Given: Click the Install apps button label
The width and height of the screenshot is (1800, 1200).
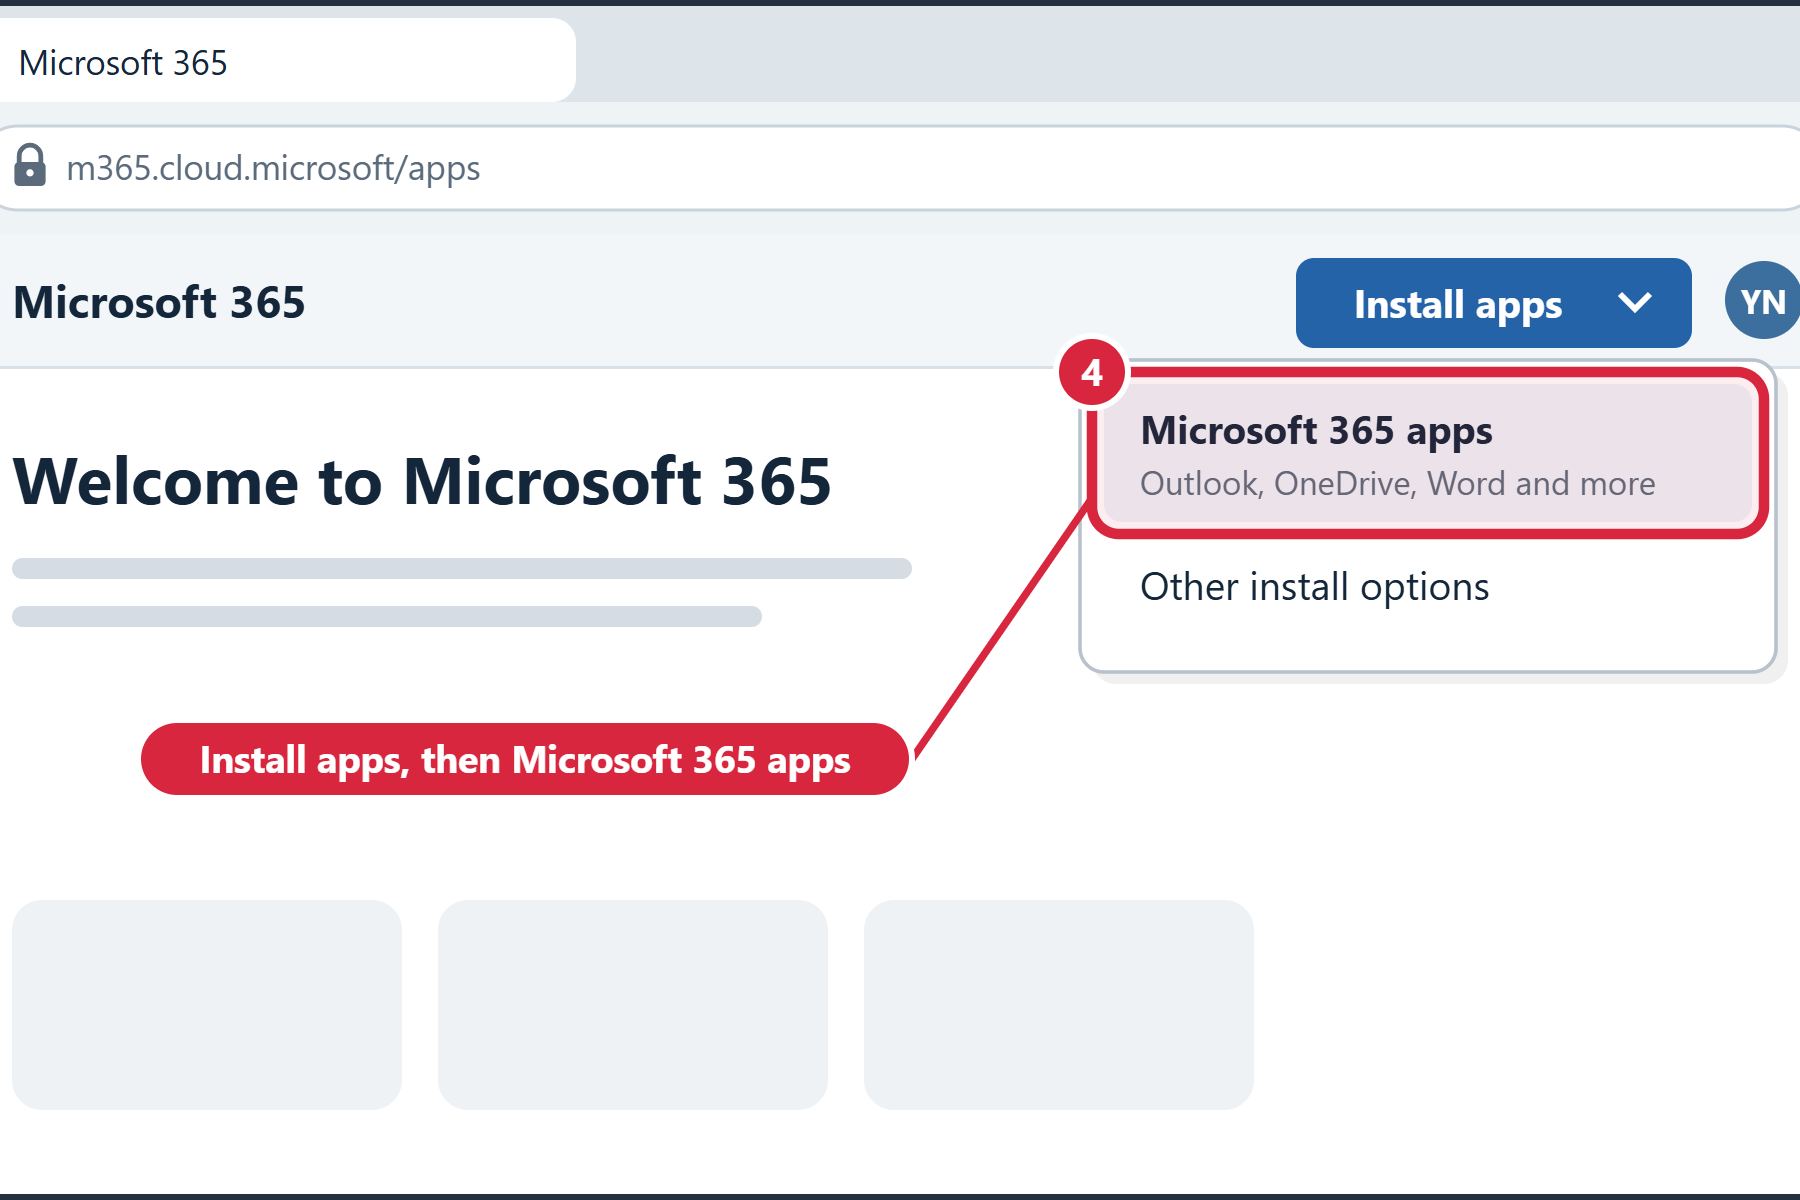Looking at the screenshot, I should [1457, 304].
